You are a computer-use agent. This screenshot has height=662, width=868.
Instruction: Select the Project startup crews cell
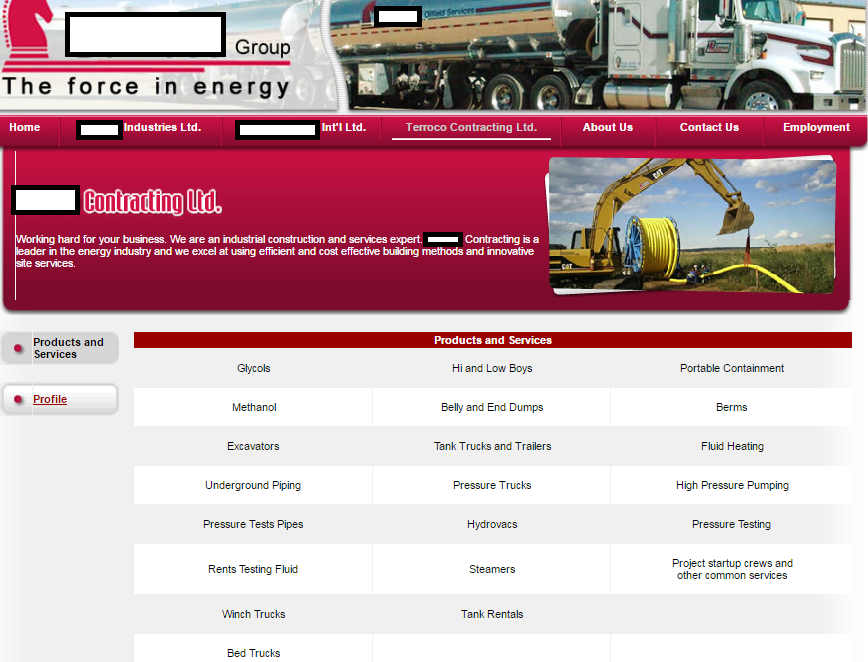[x=732, y=569]
